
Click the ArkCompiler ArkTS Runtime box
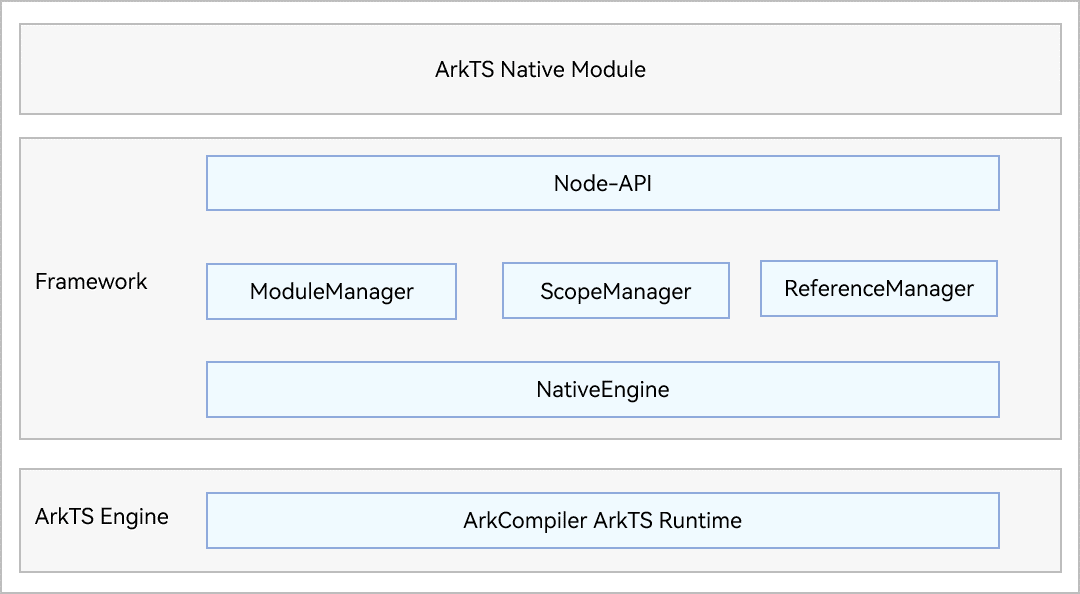pos(602,520)
